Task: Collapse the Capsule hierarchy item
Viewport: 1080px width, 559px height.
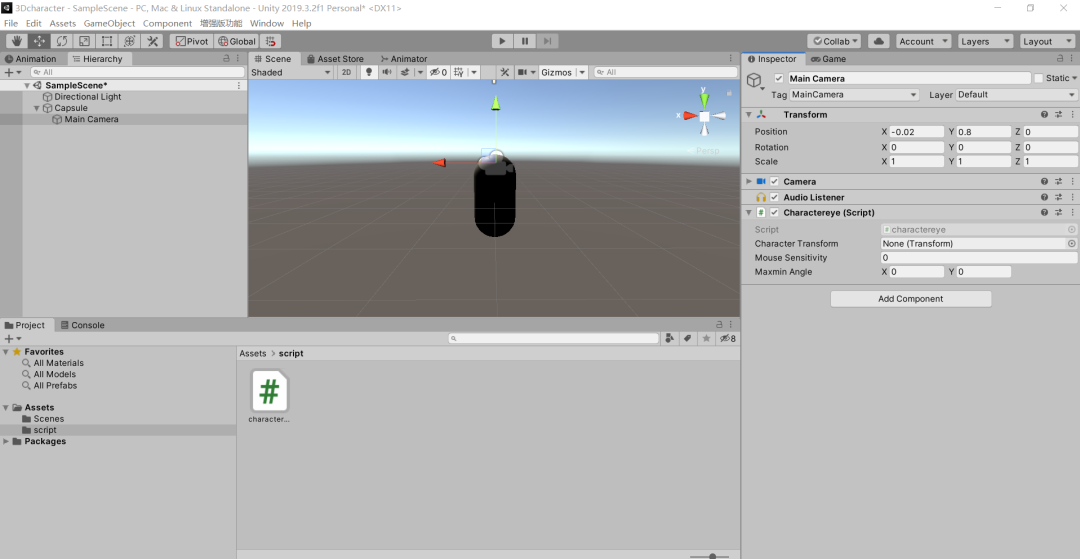Action: pos(37,108)
